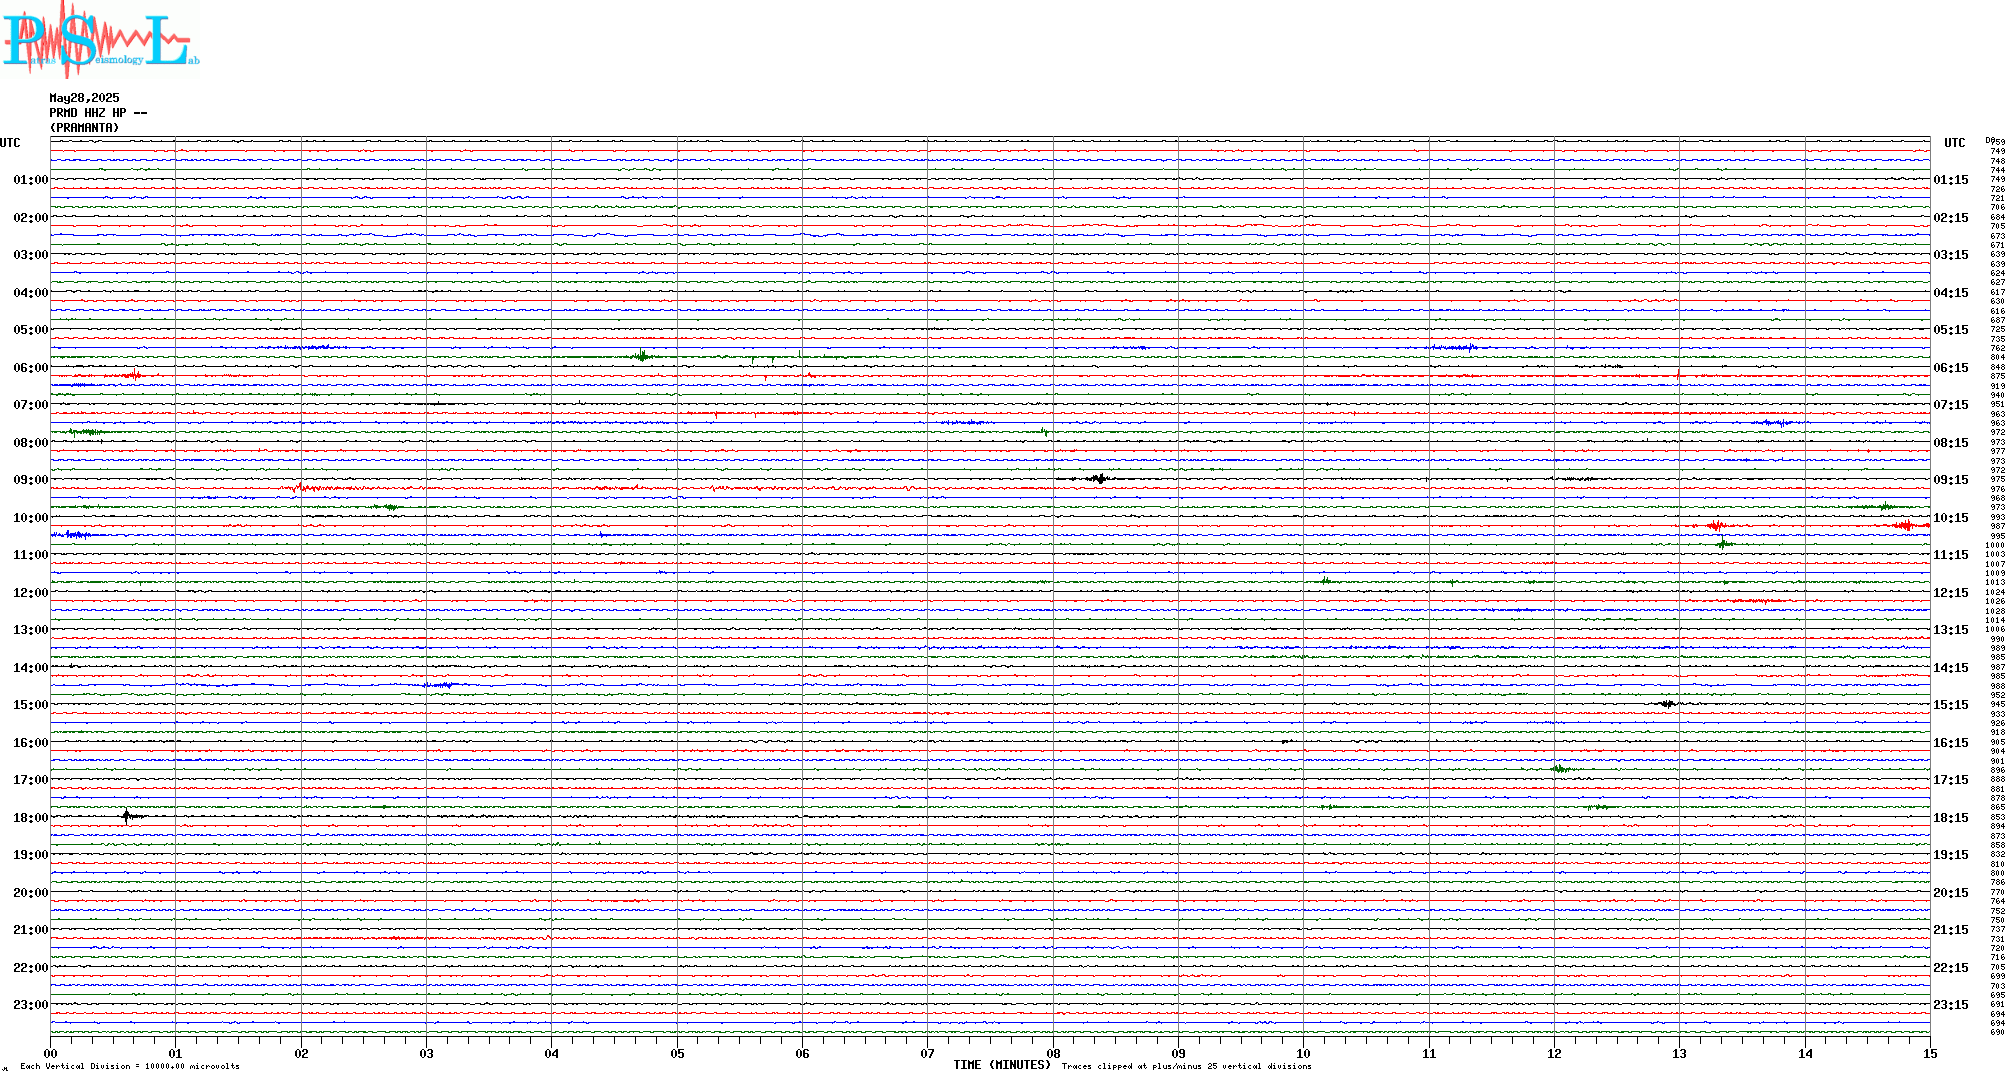The image size is (2010, 1080).
Task: Click the '23:00' hour label
Action: click(x=30, y=1005)
